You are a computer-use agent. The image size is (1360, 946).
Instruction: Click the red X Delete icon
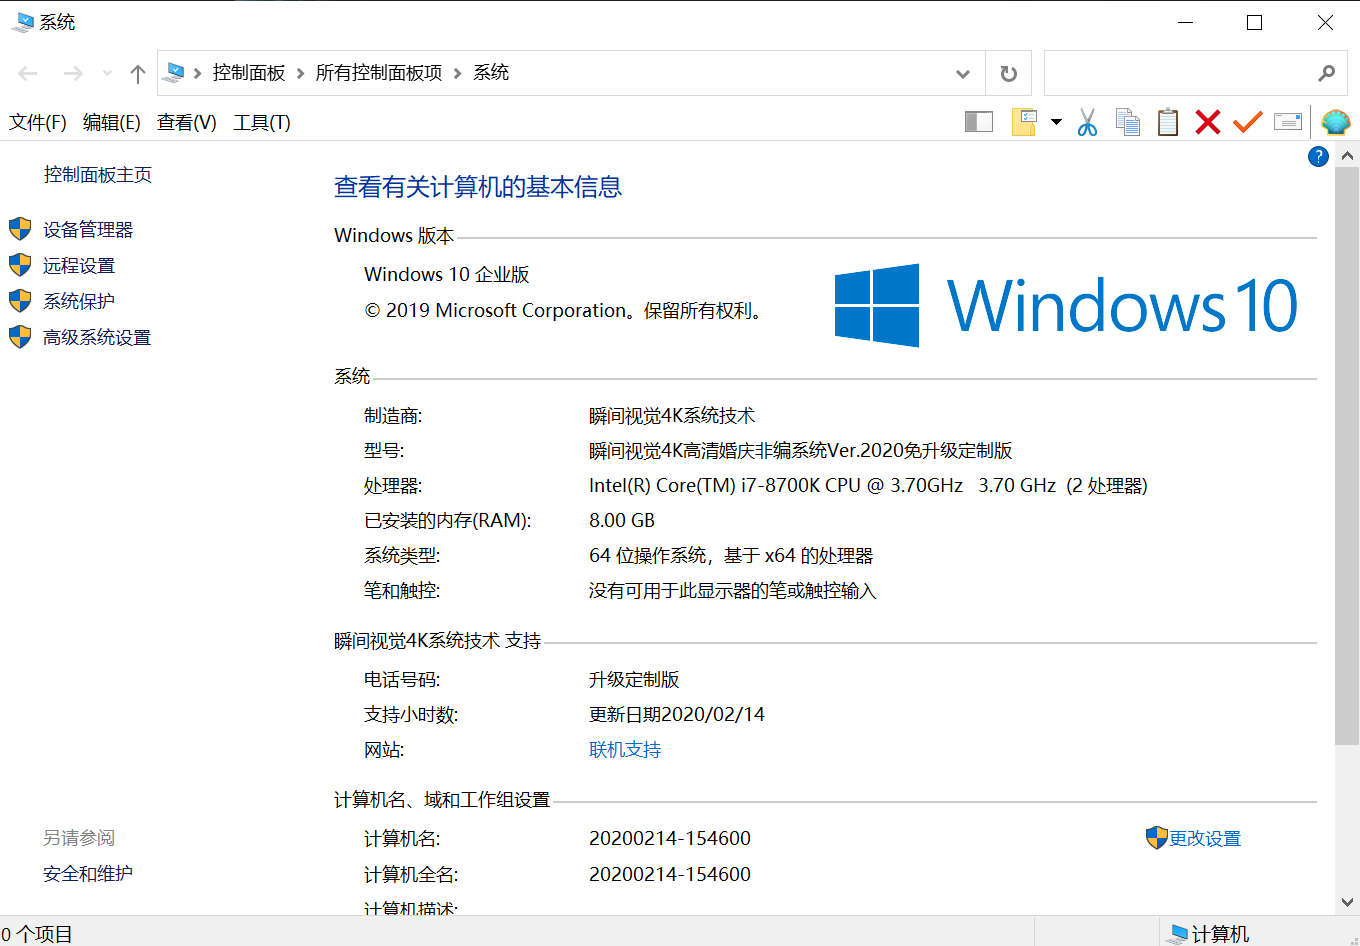tap(1208, 122)
